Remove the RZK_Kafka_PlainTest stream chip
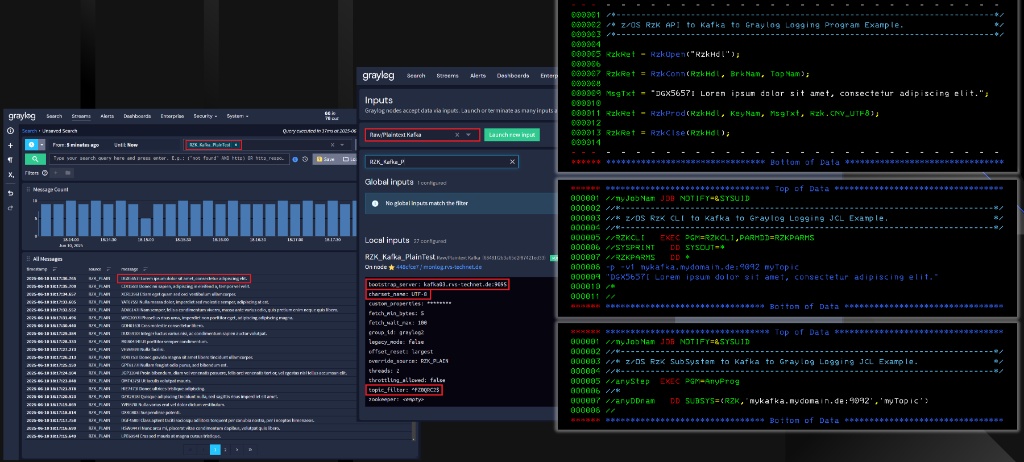 point(236,145)
